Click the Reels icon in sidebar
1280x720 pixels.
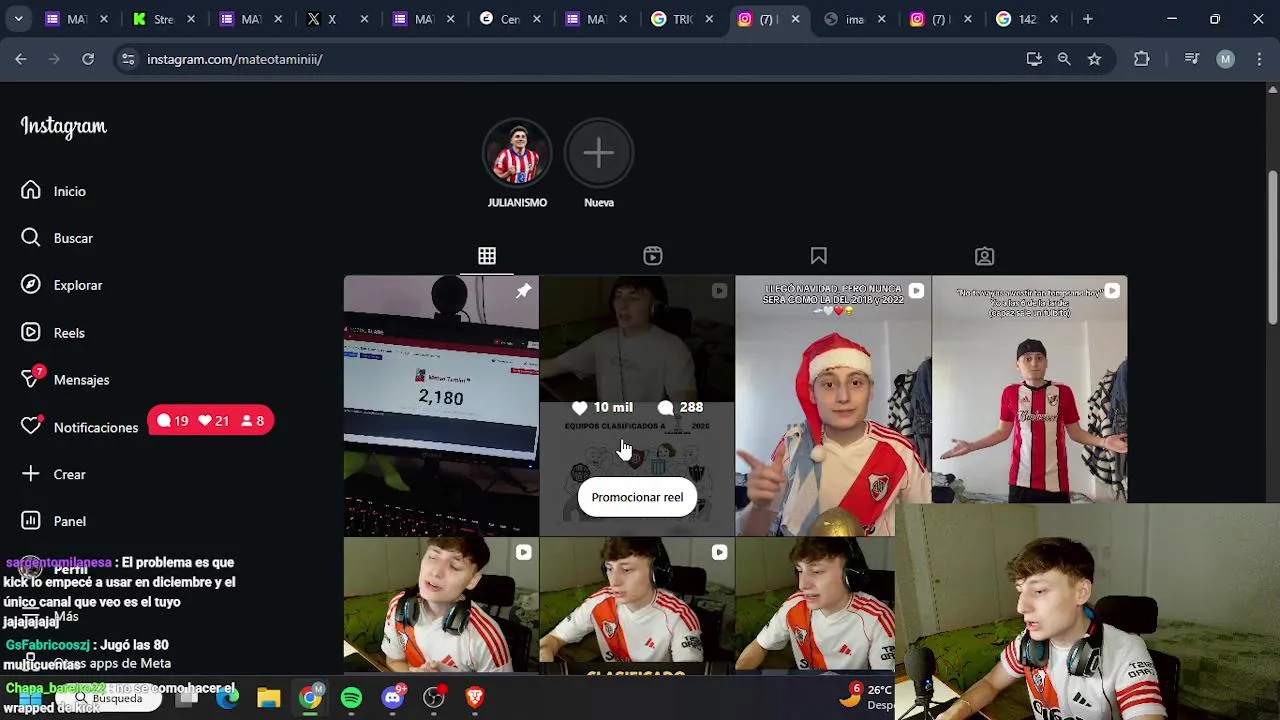click(x=31, y=333)
